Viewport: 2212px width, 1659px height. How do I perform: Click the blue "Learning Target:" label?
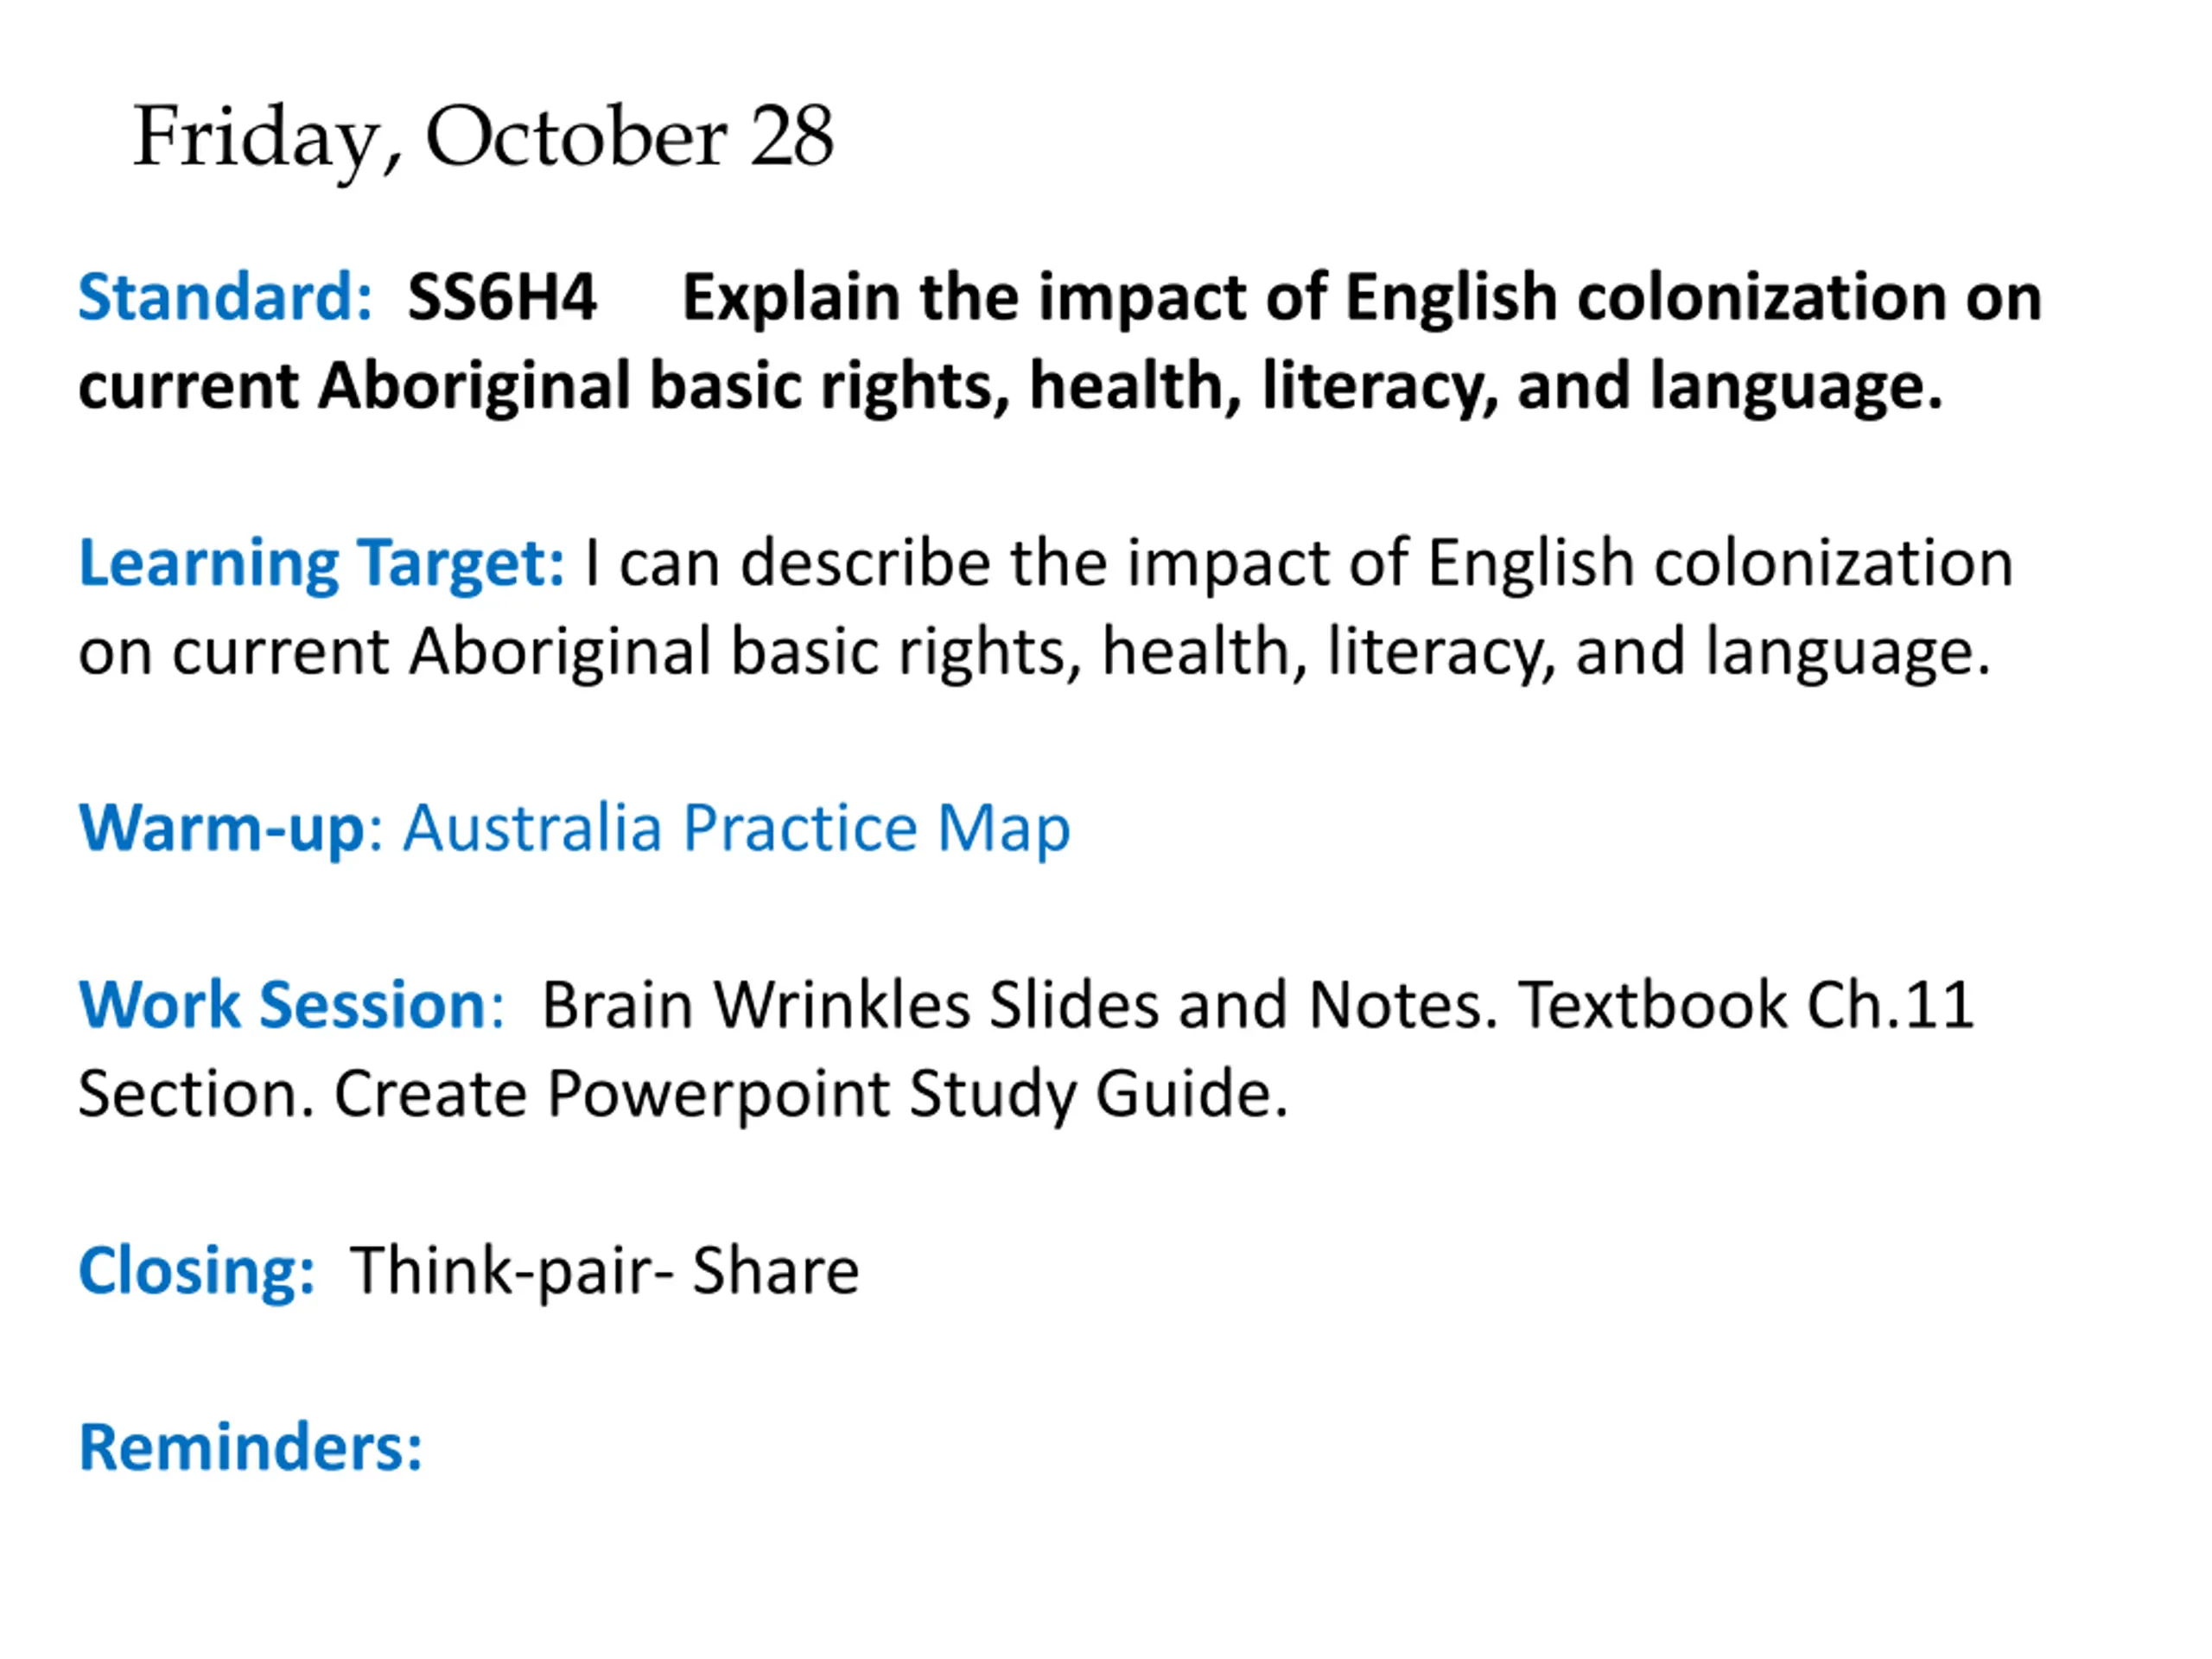pos(322,563)
